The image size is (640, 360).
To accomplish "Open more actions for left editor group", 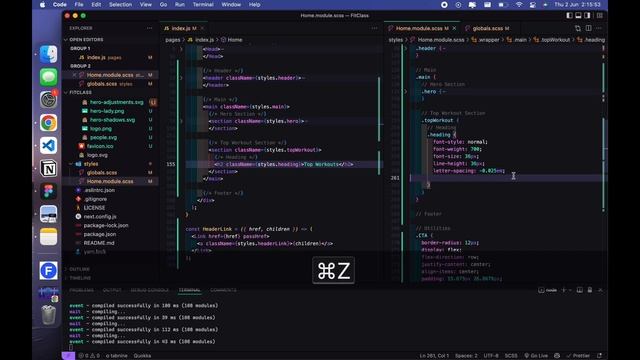I will [375, 28].
